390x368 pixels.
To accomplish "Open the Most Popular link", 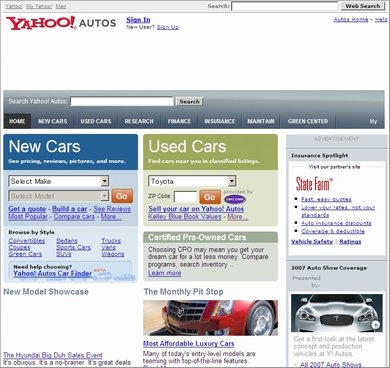I will 28,217.
